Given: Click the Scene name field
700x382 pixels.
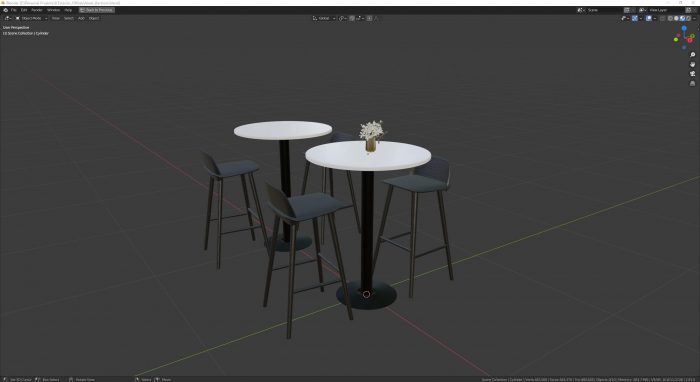Looking at the screenshot, I should (604, 10).
